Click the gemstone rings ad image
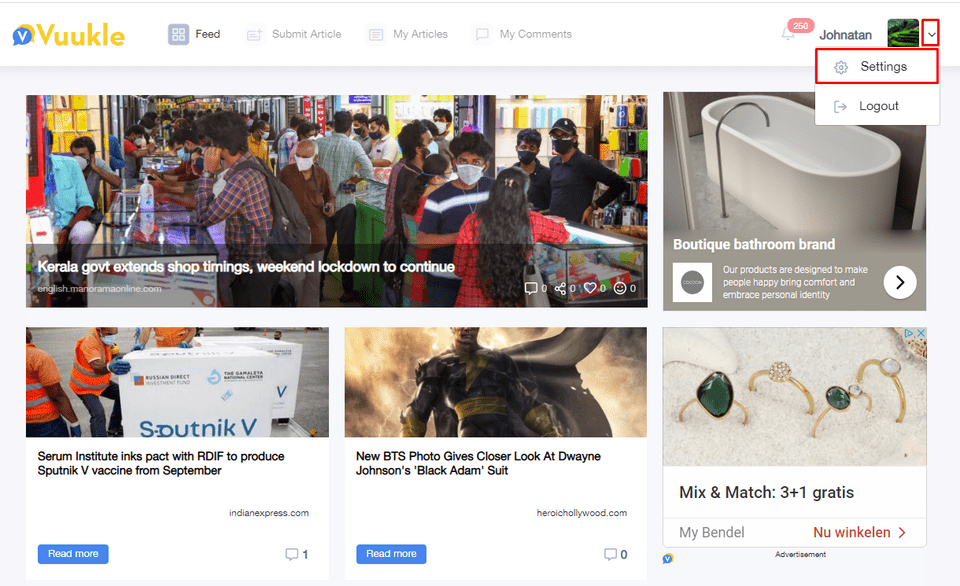The image size is (960, 586). click(794, 397)
